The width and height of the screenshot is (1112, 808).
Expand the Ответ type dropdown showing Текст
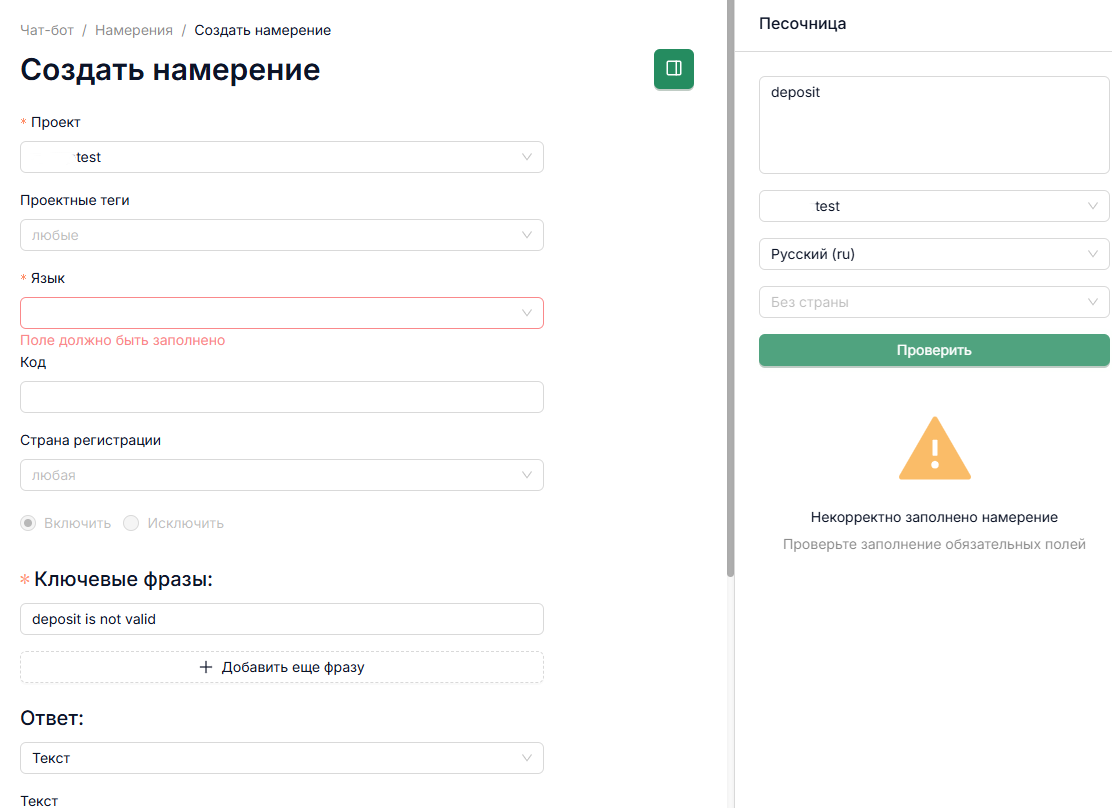[282, 758]
